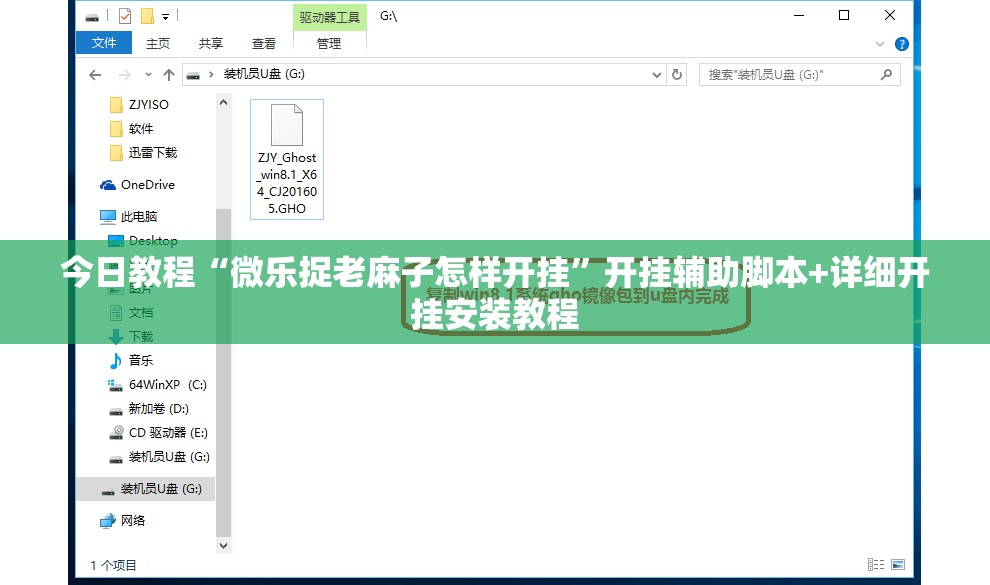The width and height of the screenshot is (990, 585).
Task: Select the 驱动器工具 contextual tab
Action: (330, 18)
